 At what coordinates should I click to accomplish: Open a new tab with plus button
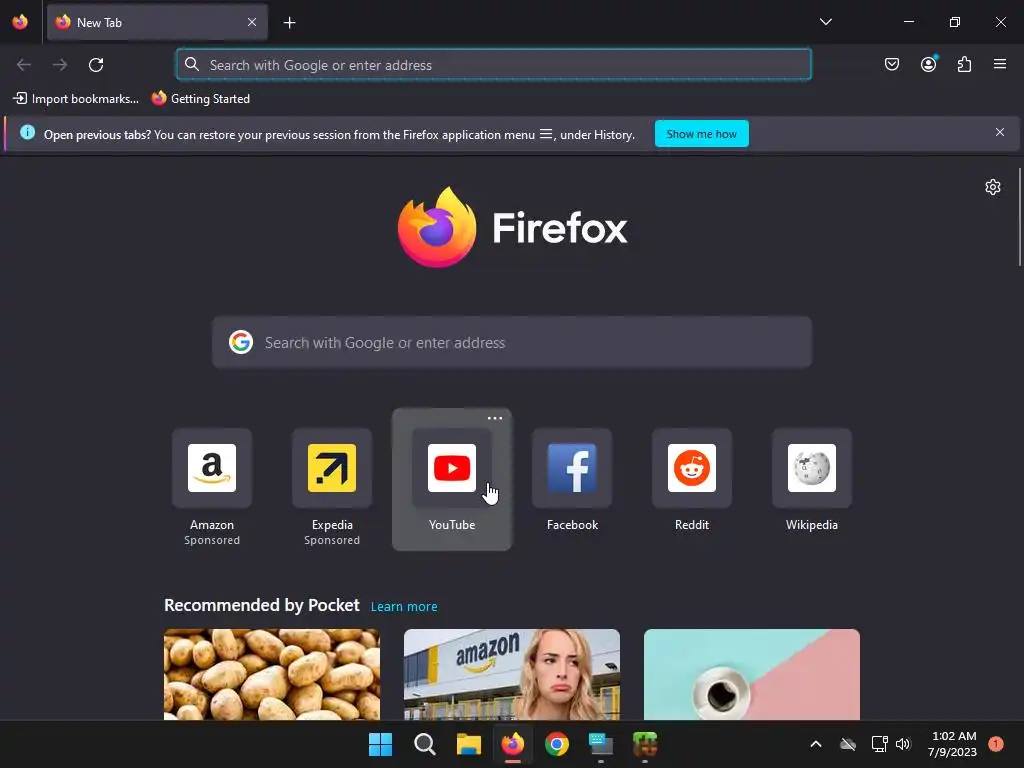[289, 23]
